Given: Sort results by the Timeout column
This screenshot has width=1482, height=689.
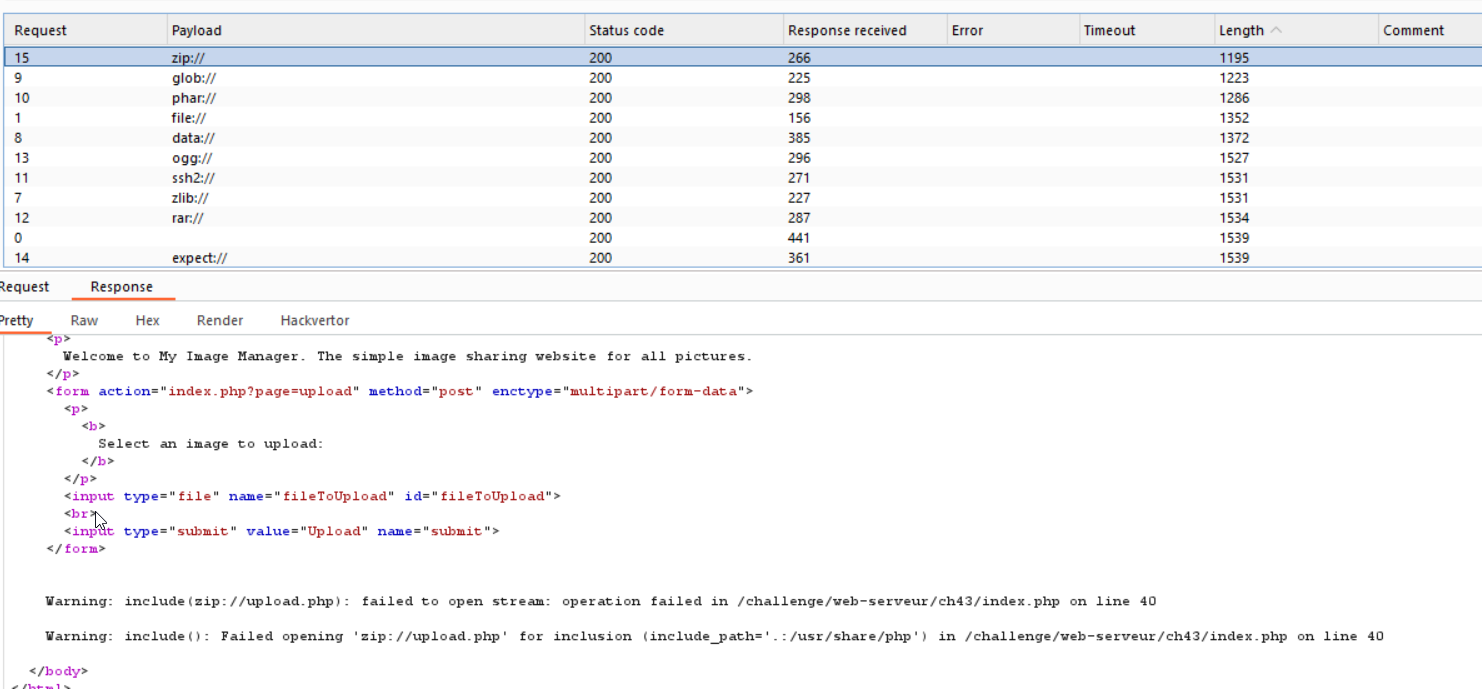Looking at the screenshot, I should (1109, 29).
